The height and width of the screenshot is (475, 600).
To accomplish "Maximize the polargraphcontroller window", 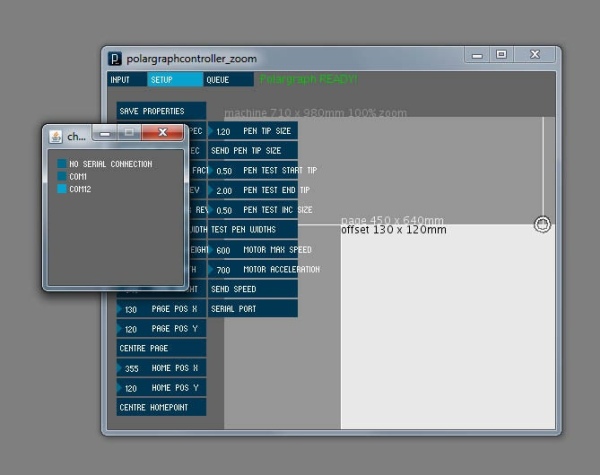I will coord(501,54).
